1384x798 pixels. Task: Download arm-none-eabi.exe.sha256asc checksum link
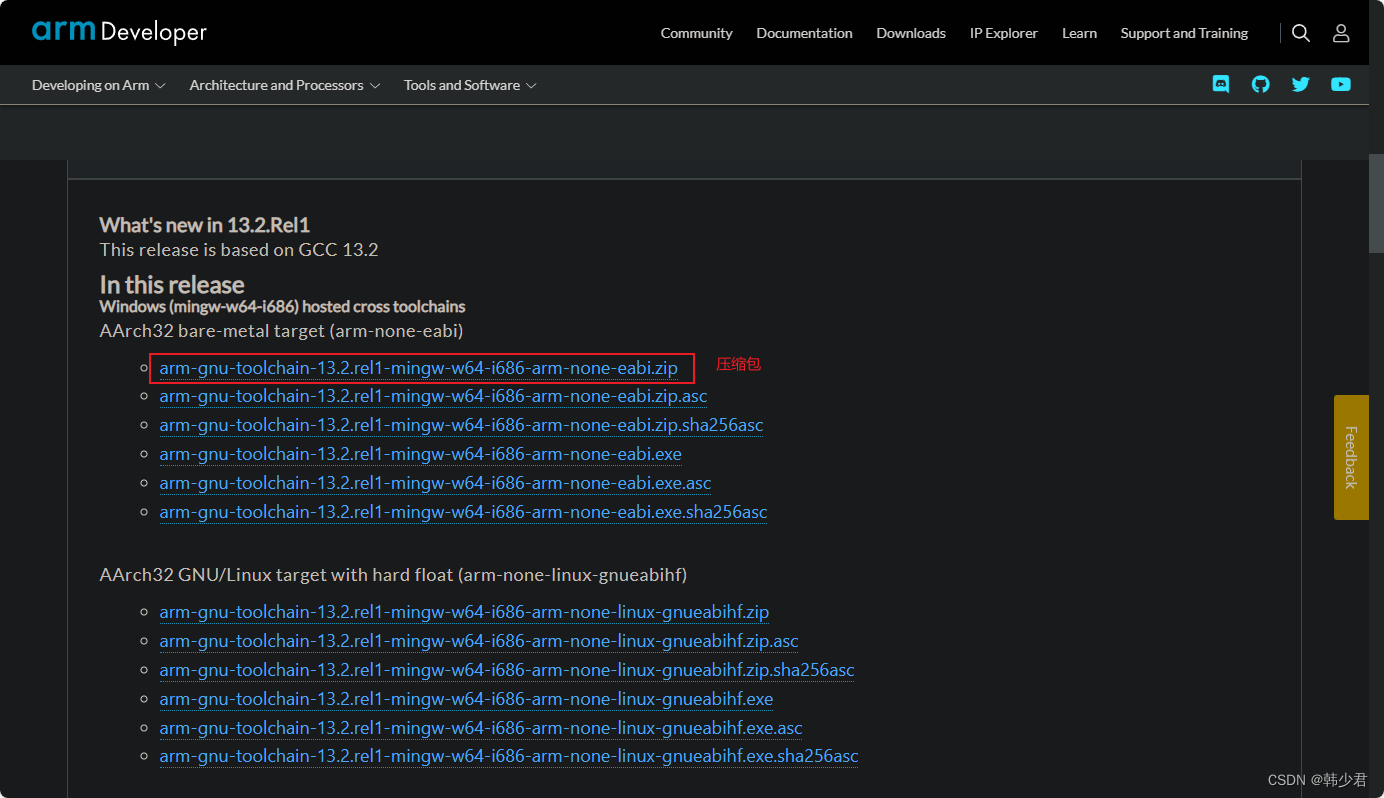tap(463, 512)
